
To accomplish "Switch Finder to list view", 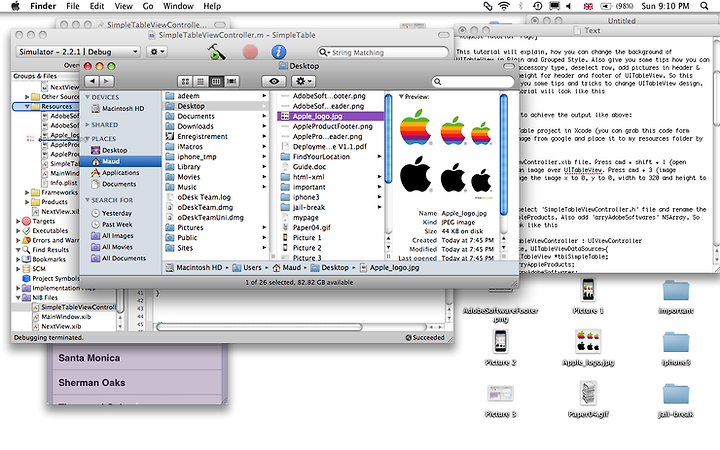I will (201, 81).
